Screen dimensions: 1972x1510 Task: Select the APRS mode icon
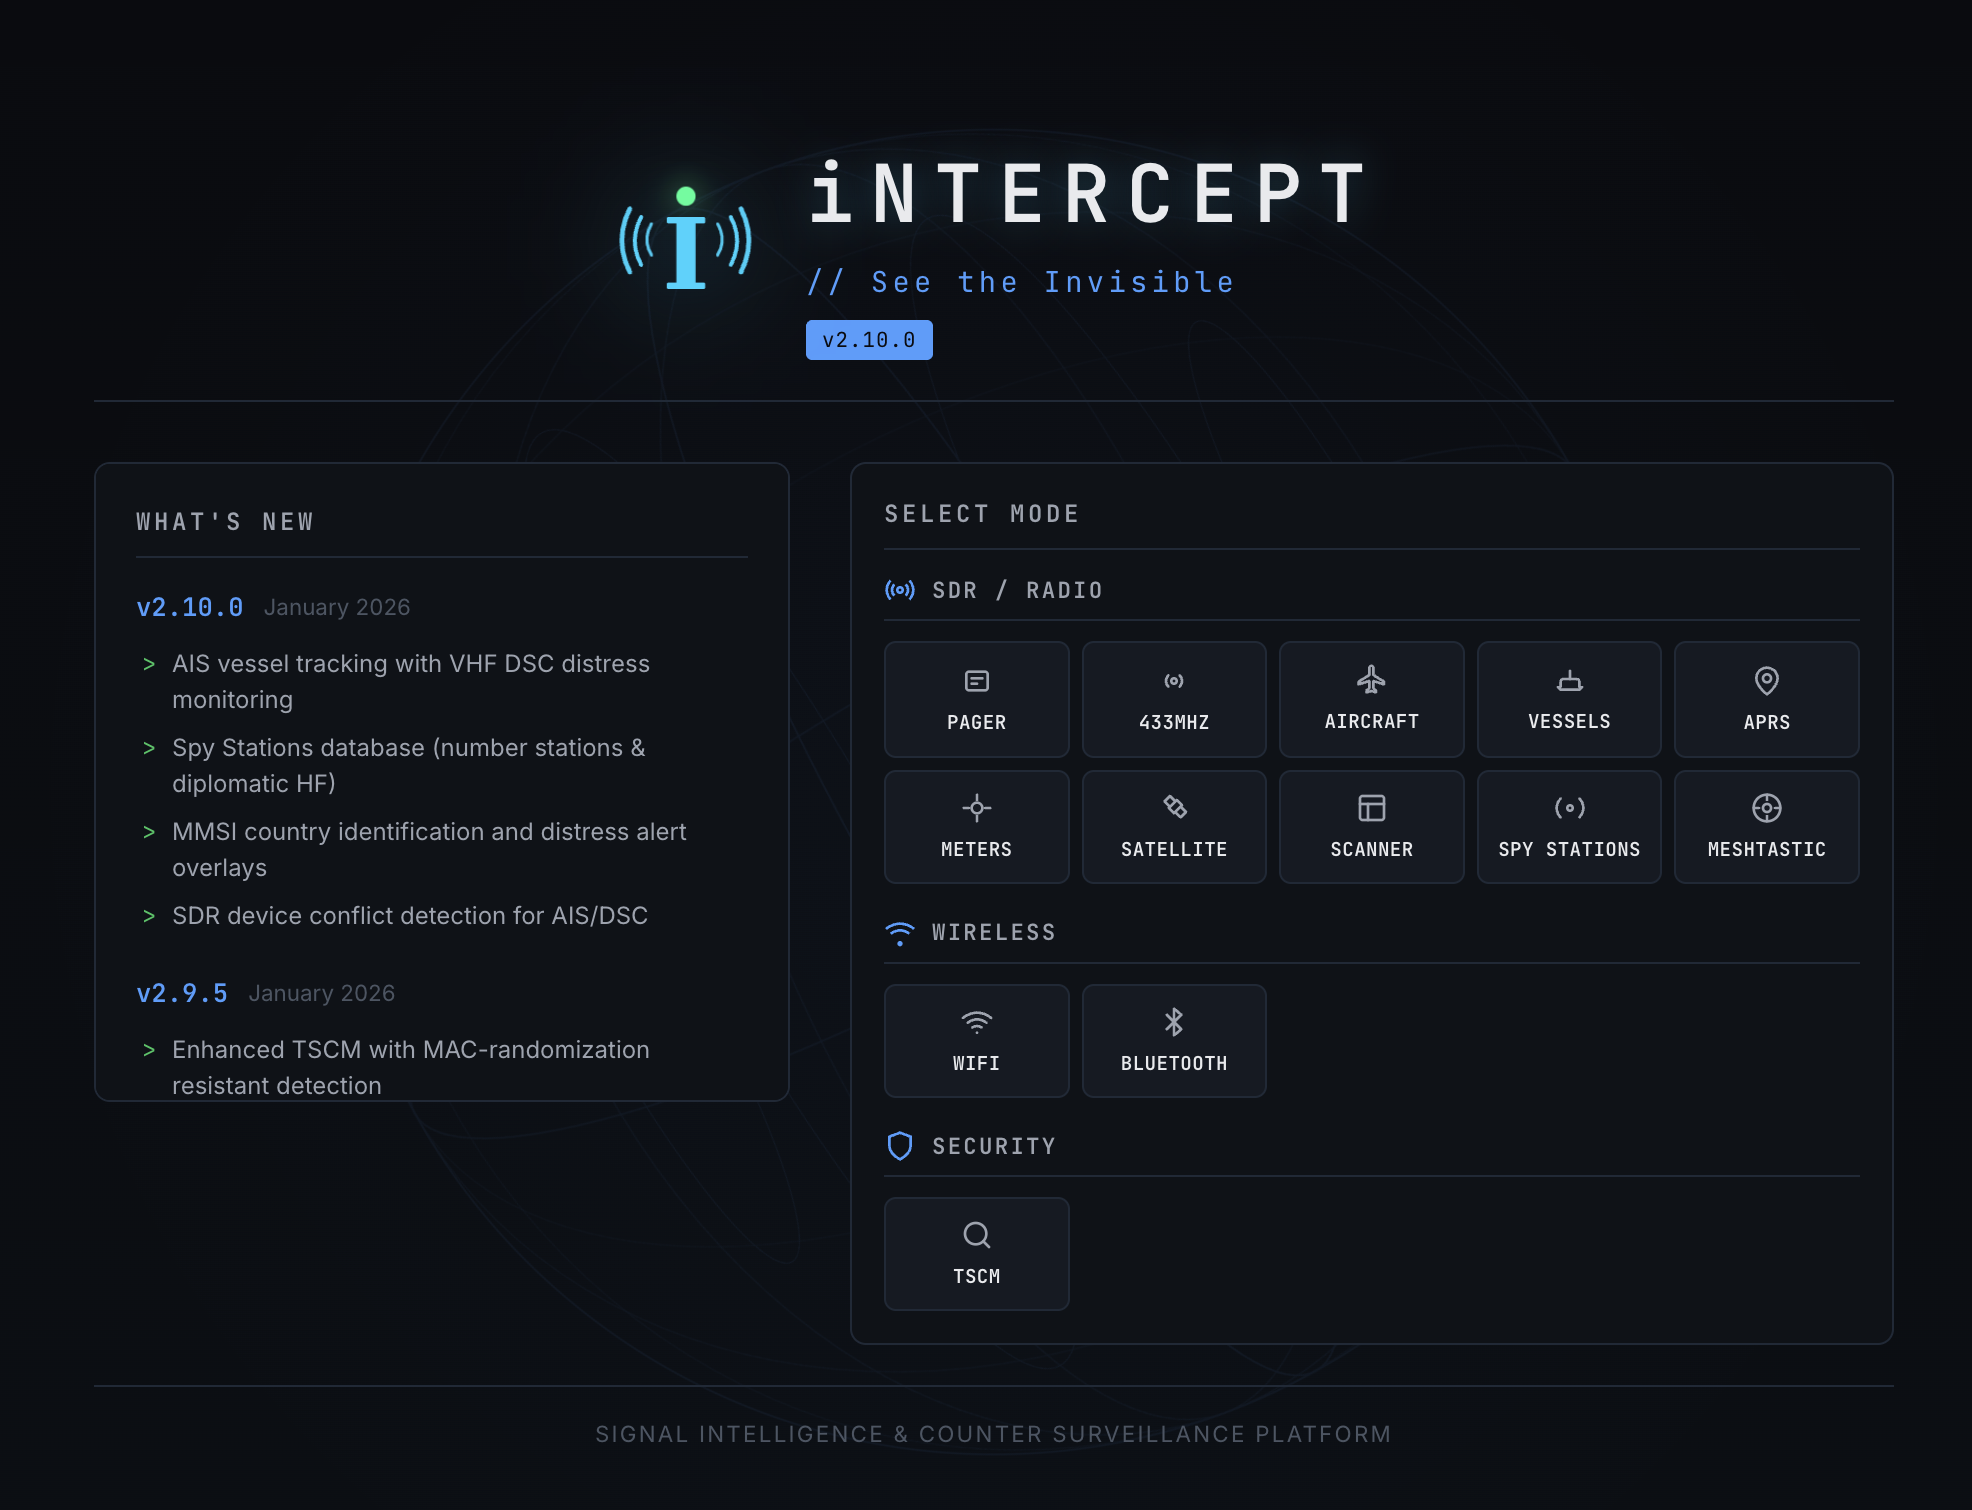tap(1766, 699)
